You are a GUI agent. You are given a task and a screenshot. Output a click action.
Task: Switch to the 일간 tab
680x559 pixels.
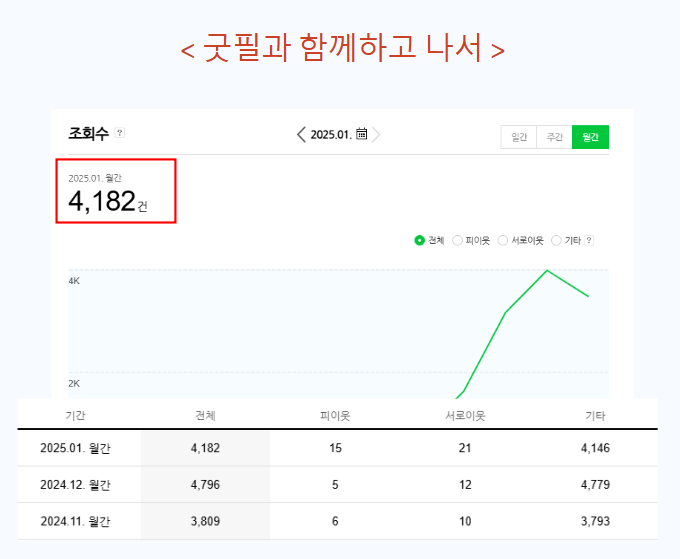(518, 137)
